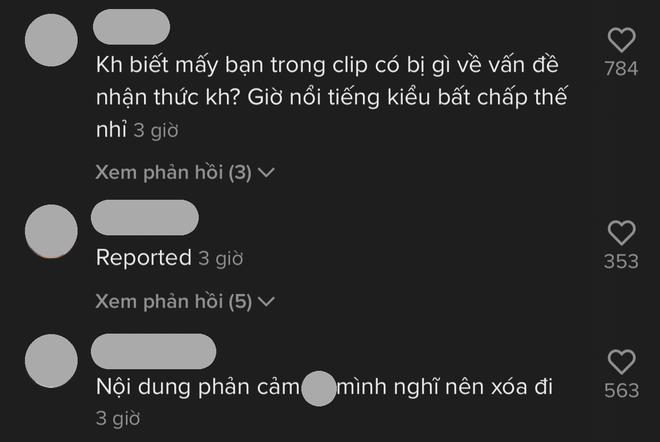Image resolution: width=660 pixels, height=442 pixels.
Task: Select the comment text starting "Kh biết mấy bạn"
Action: click(331, 97)
